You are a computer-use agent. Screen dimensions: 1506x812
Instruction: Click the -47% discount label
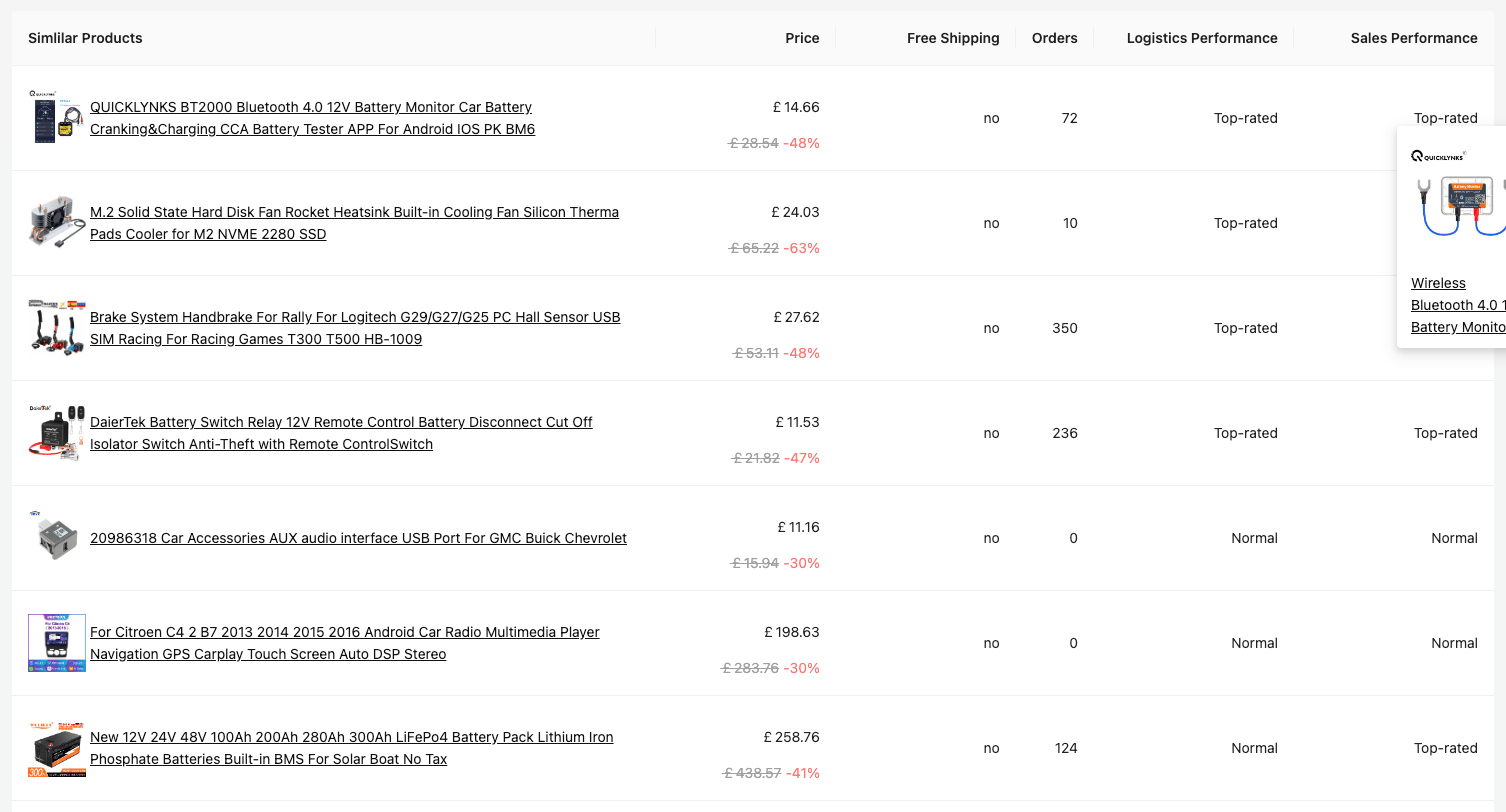[x=802, y=458]
